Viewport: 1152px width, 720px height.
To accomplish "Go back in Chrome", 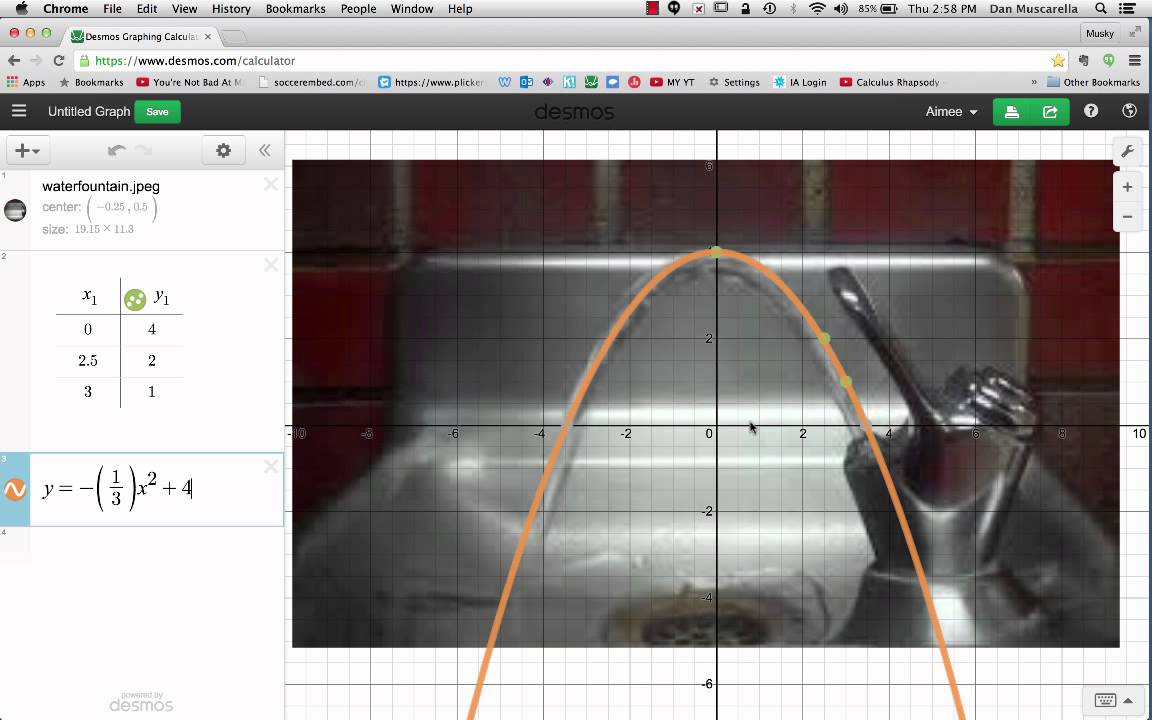I will coord(14,60).
